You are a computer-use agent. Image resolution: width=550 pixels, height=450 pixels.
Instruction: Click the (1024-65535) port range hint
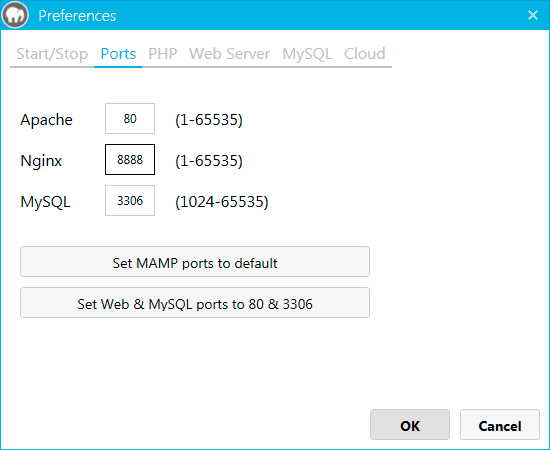(222, 202)
